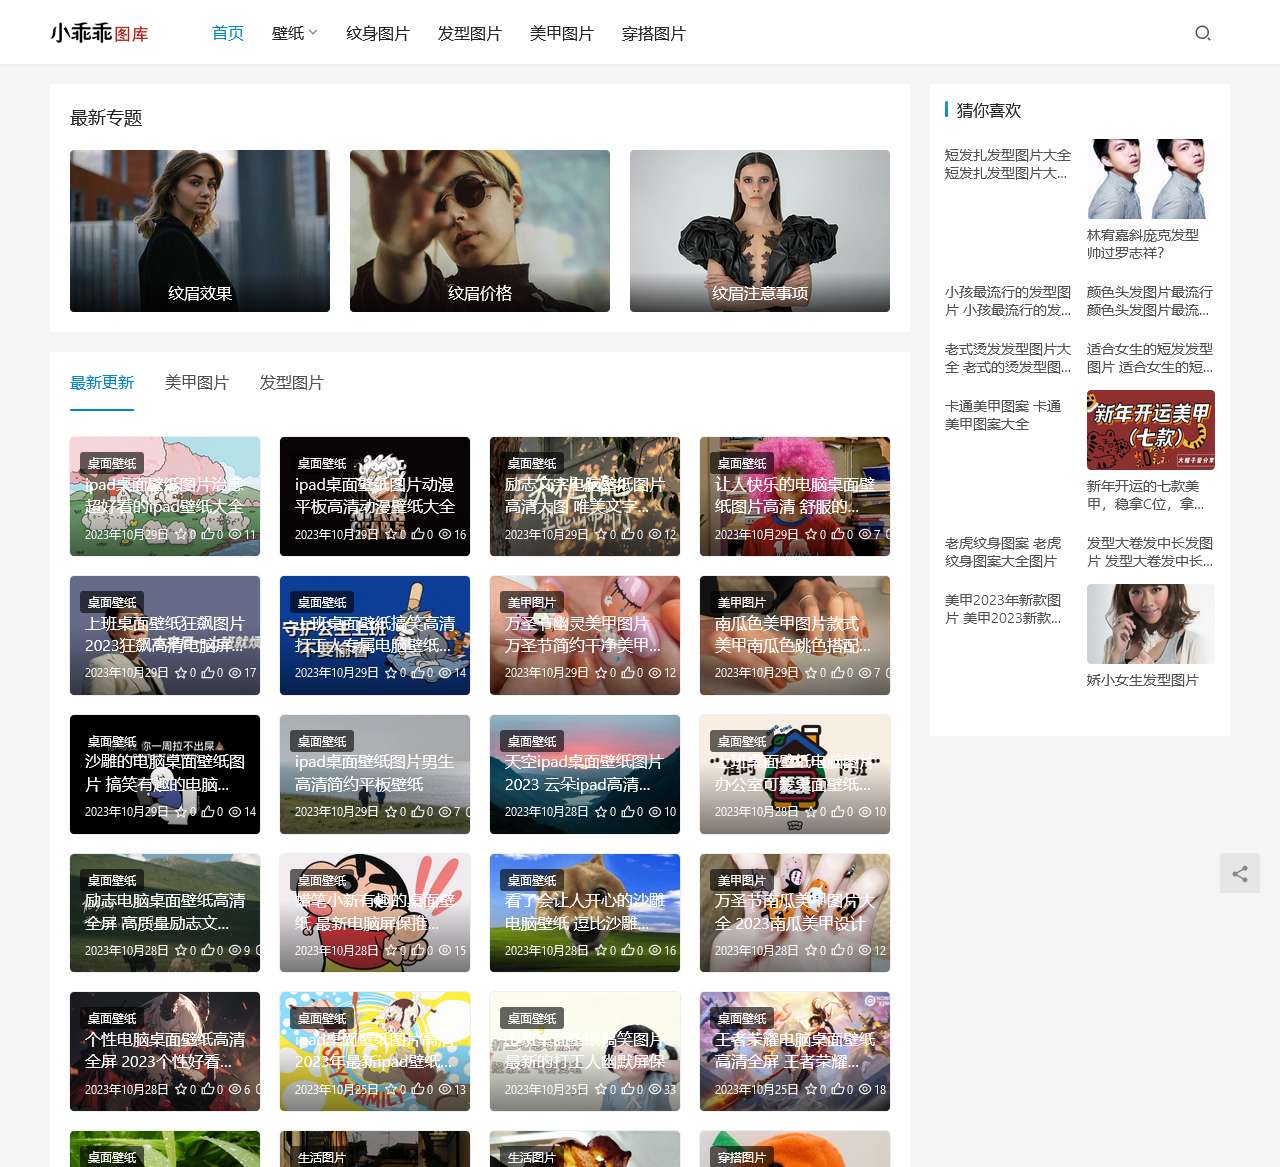This screenshot has width=1280, height=1167.
Task: Open the 纹眉价格 featured topic image
Action: tap(480, 231)
